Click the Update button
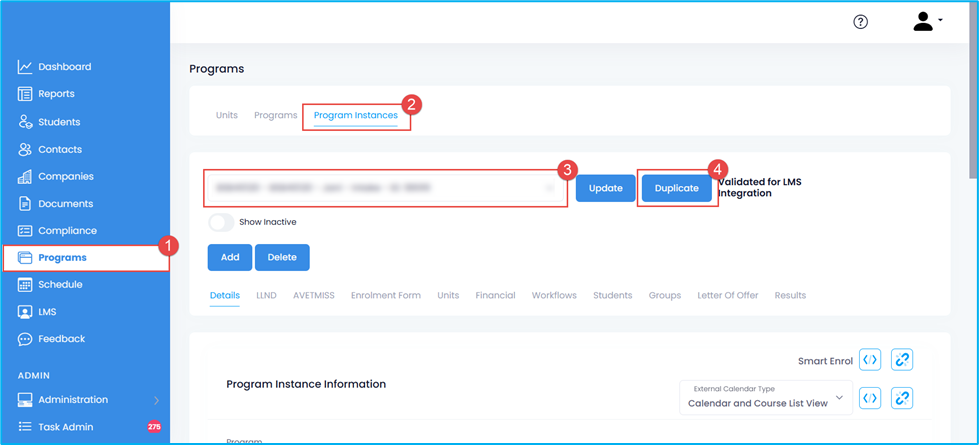The image size is (979, 445). (605, 188)
